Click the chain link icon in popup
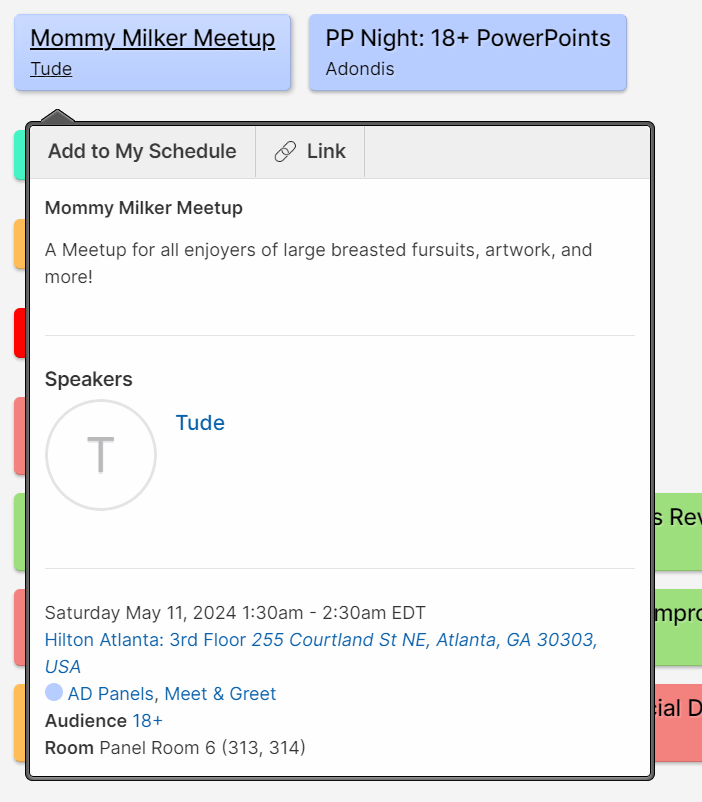This screenshot has width=702, height=802. coord(285,152)
